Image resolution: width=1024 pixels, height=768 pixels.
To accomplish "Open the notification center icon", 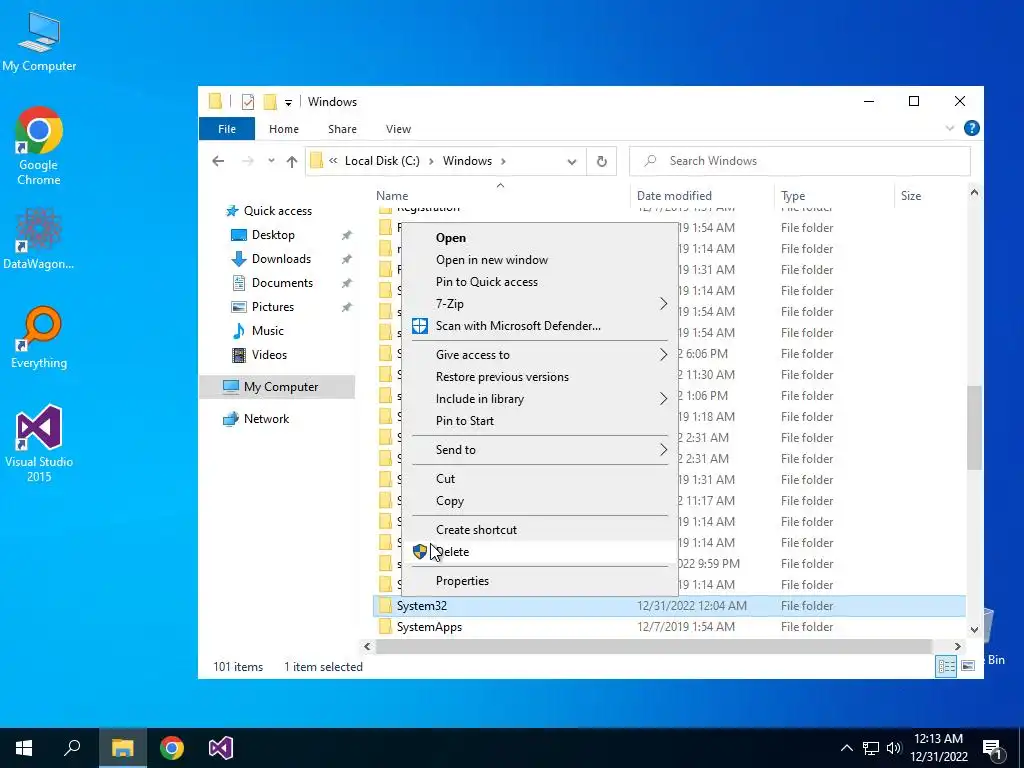I will pyautogui.click(x=993, y=749).
